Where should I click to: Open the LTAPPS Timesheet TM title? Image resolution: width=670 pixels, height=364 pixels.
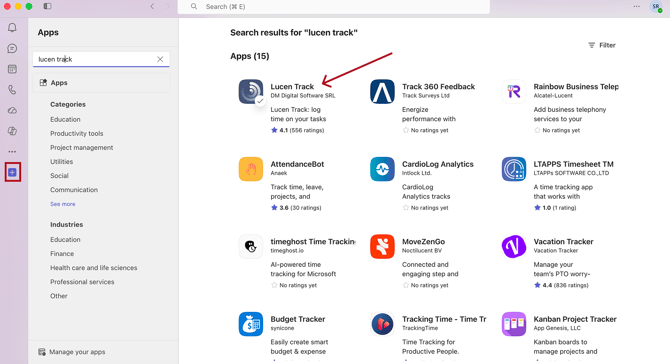pos(573,164)
